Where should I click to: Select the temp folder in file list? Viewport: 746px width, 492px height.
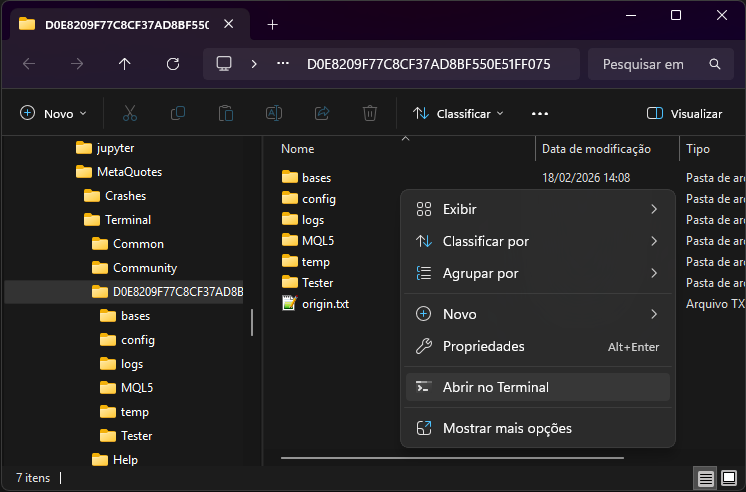305,262
